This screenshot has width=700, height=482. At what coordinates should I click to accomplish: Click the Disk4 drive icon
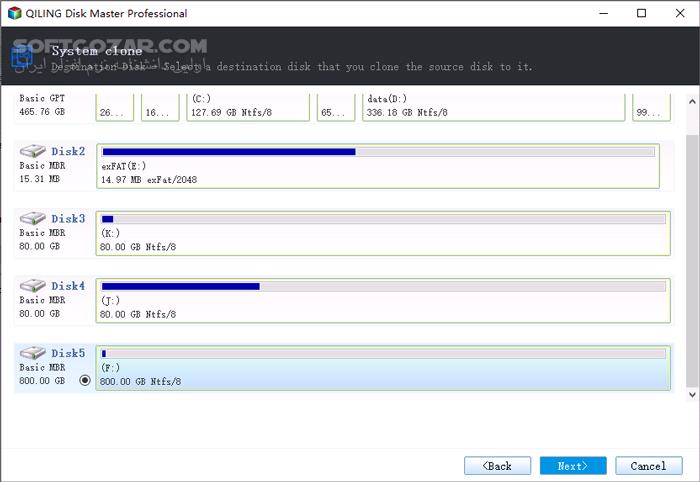[33, 285]
